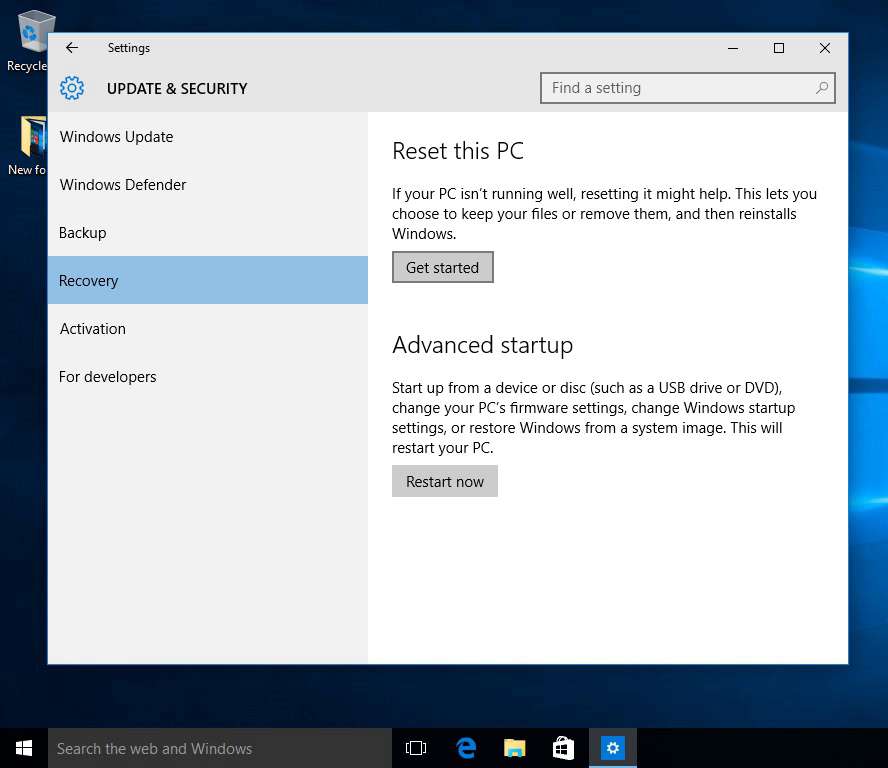The image size is (888, 768).
Task: Click the search magnifier in Find a setting
Action: point(821,88)
